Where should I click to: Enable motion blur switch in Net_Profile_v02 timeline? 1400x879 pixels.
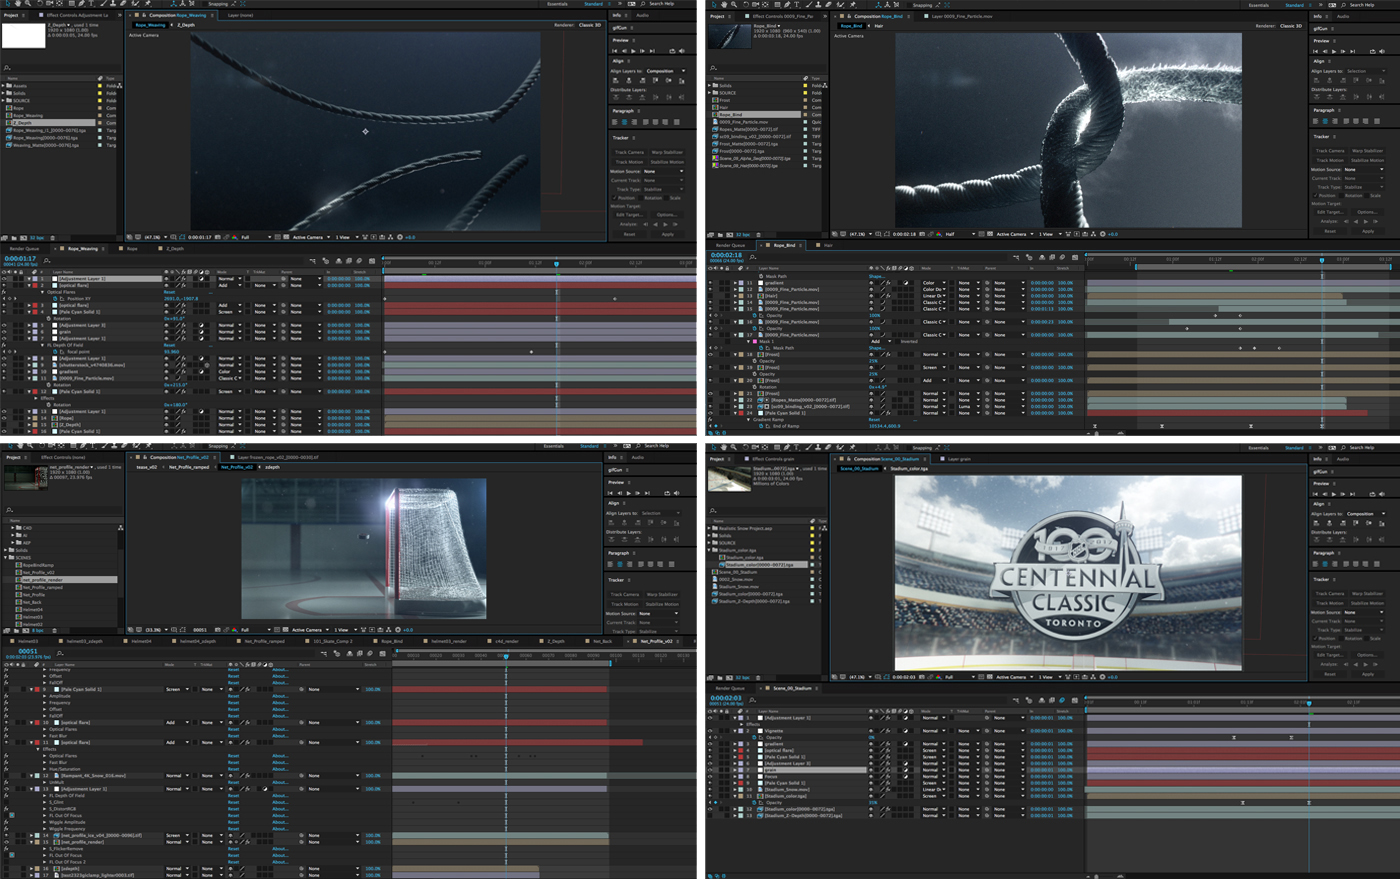point(370,653)
